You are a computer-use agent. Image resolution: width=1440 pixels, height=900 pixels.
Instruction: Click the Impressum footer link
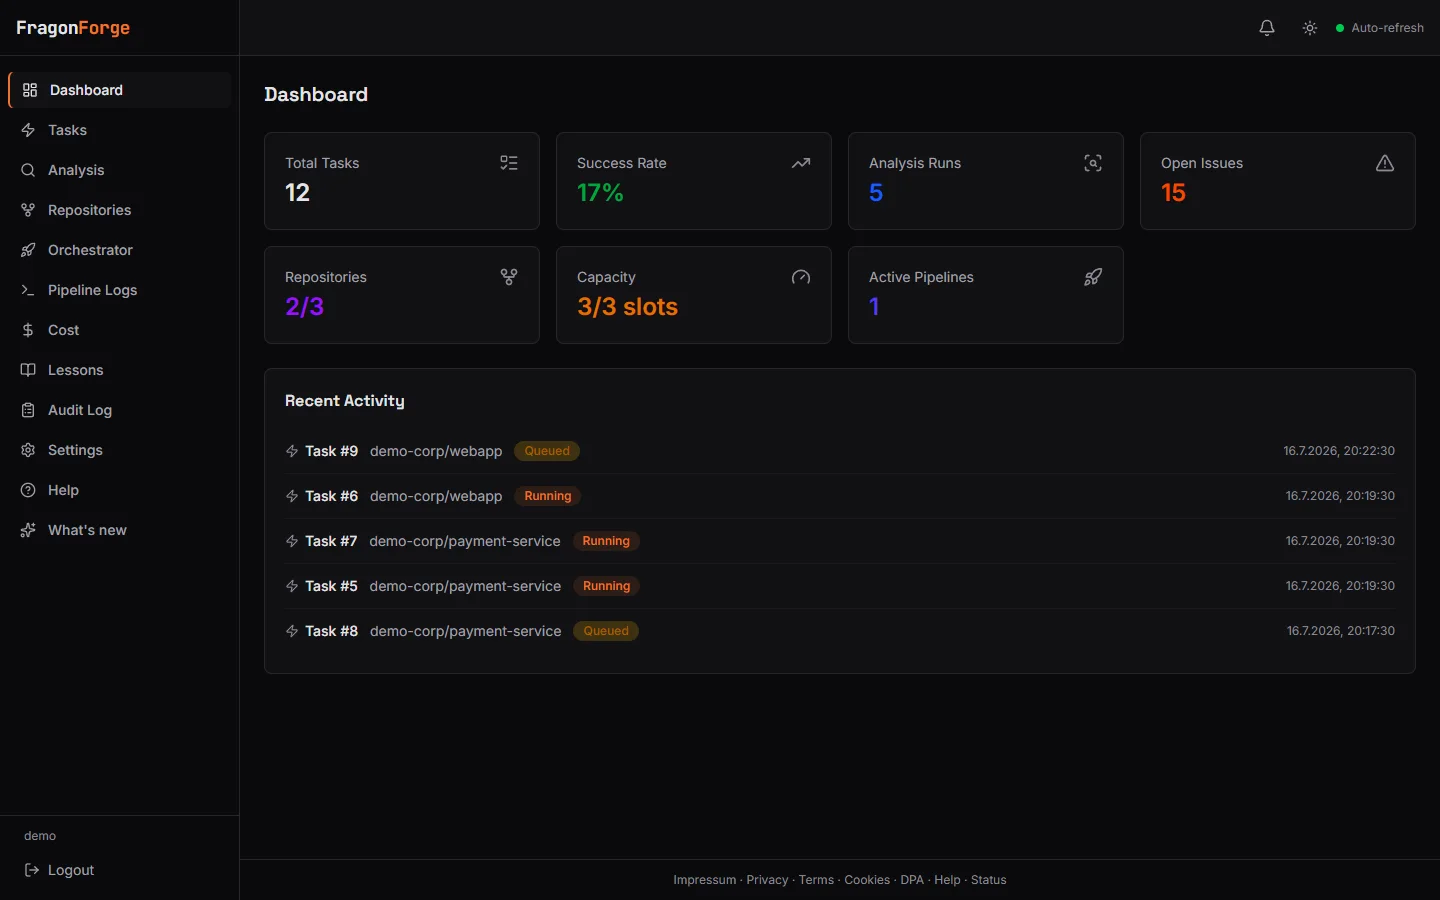(x=704, y=880)
